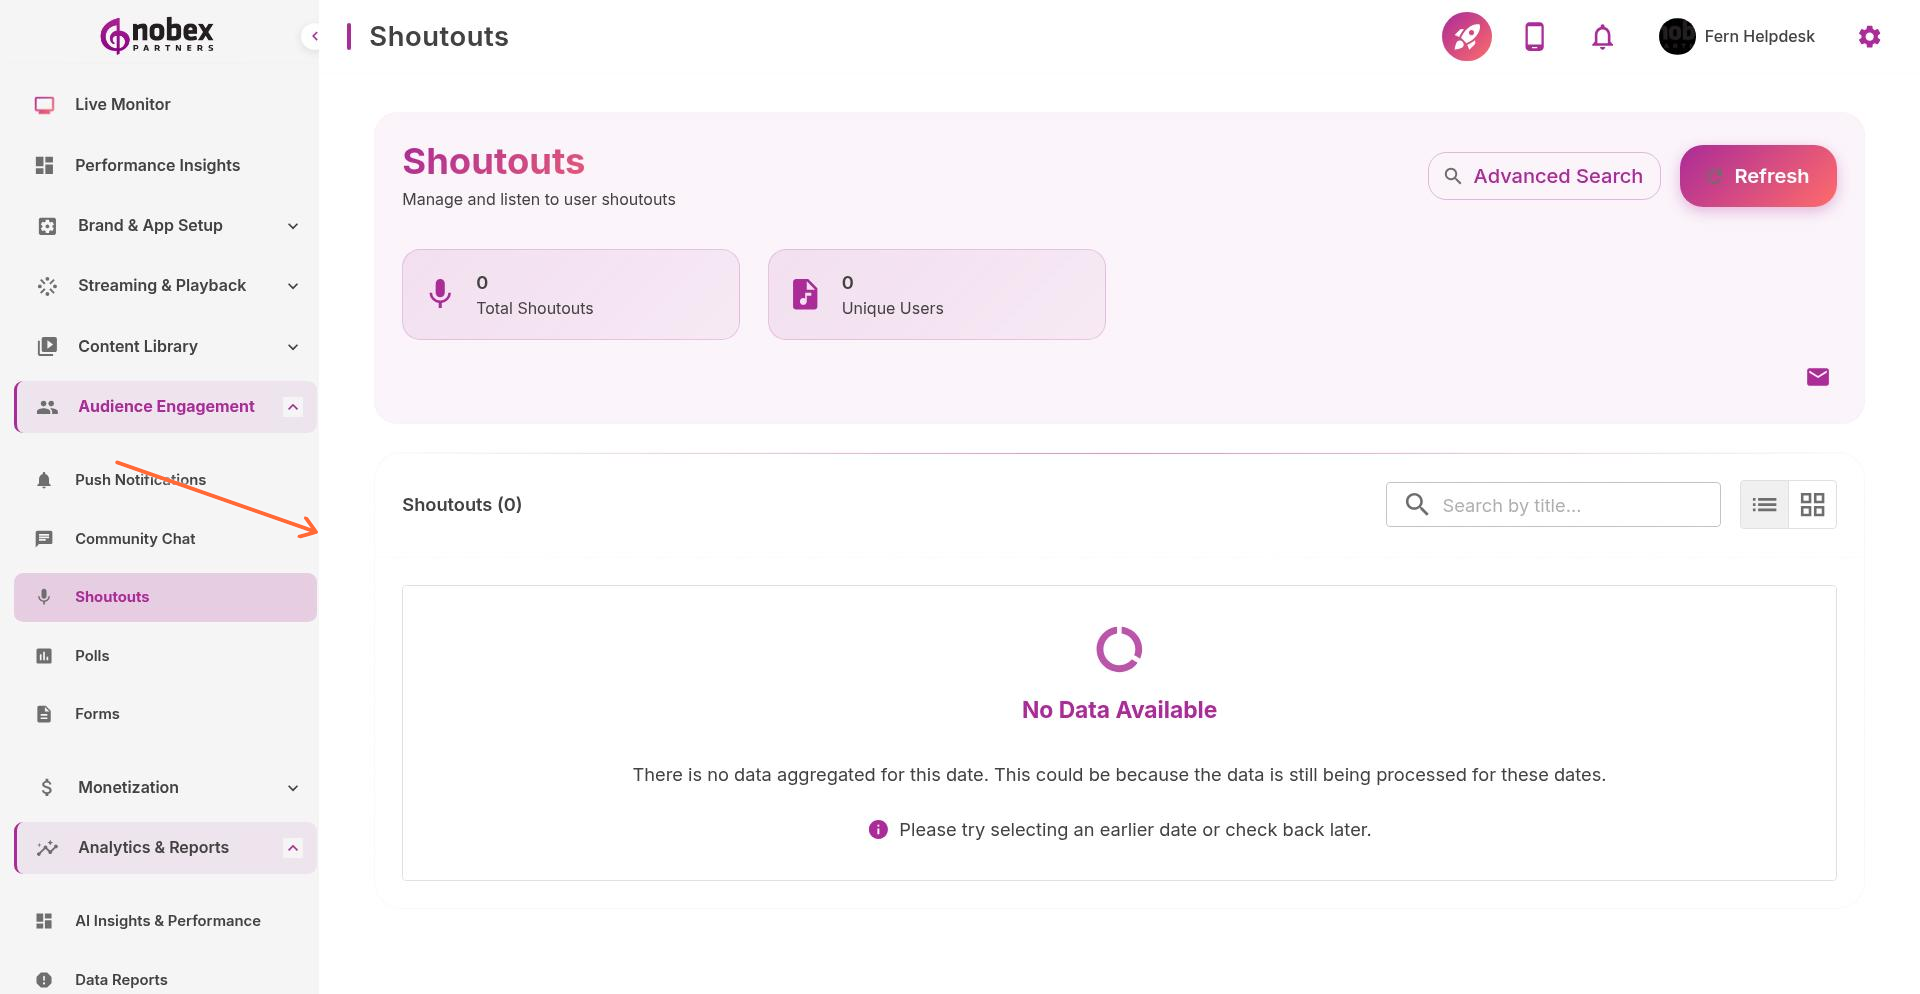
Task: Open Advanced Search
Action: 1544,176
